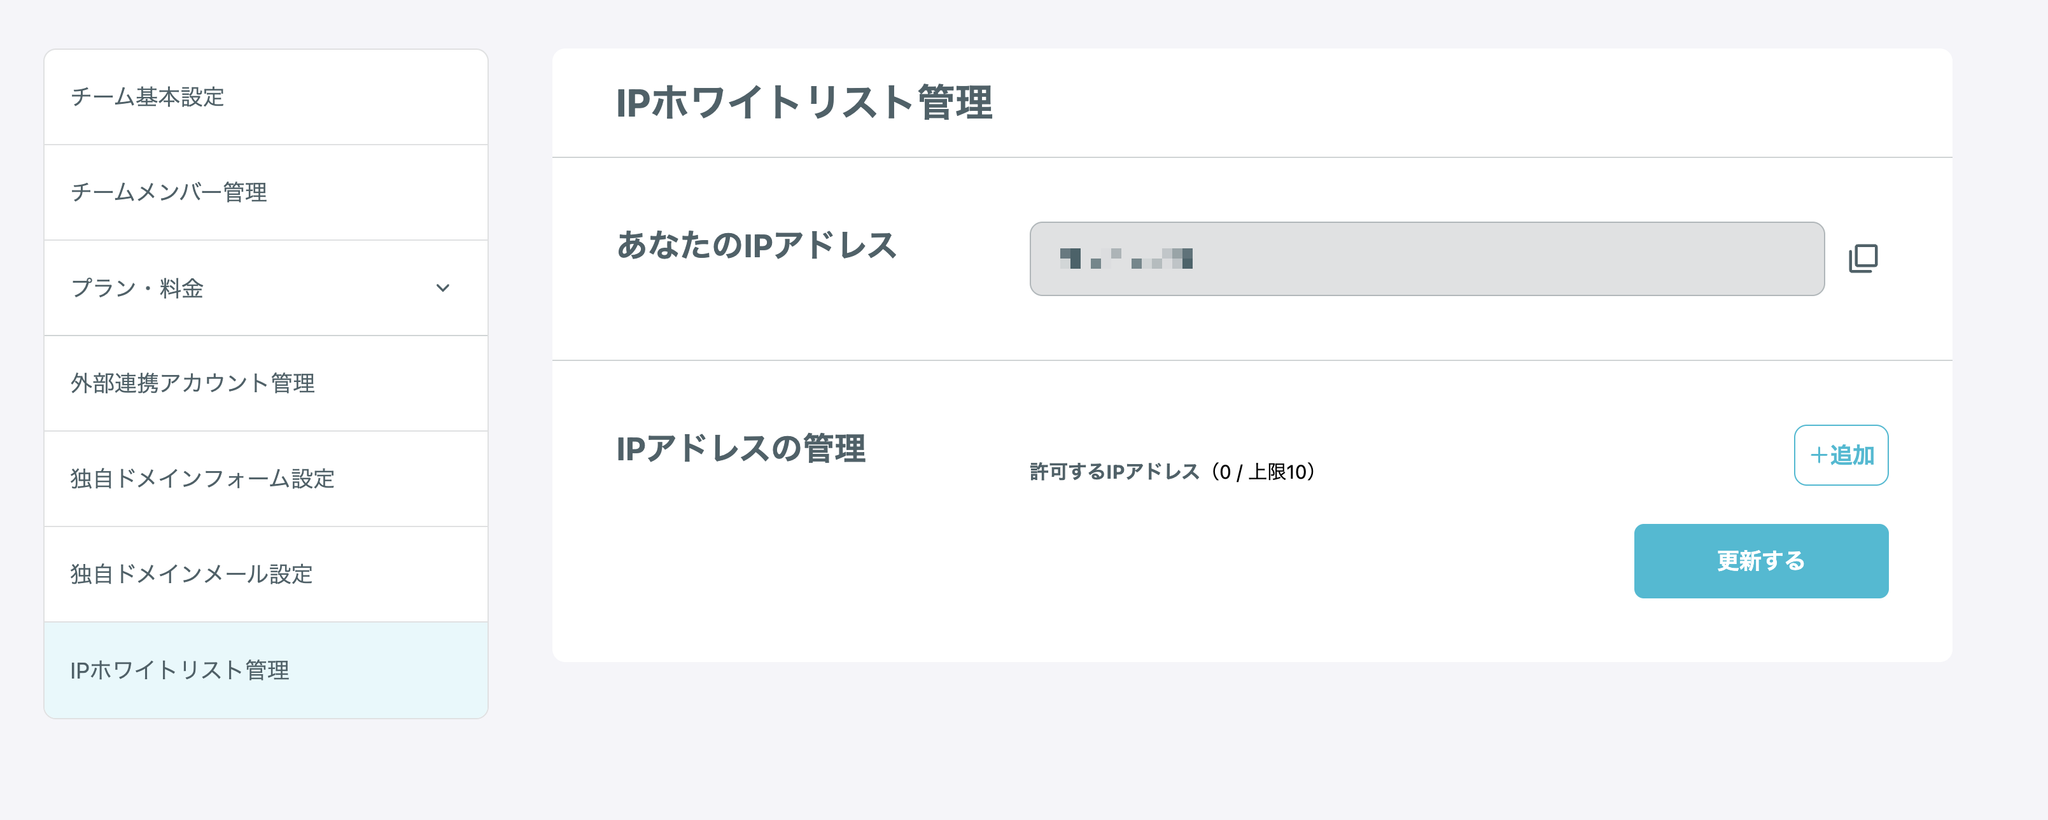Copy your IP address with copy icon

[x=1863, y=258]
